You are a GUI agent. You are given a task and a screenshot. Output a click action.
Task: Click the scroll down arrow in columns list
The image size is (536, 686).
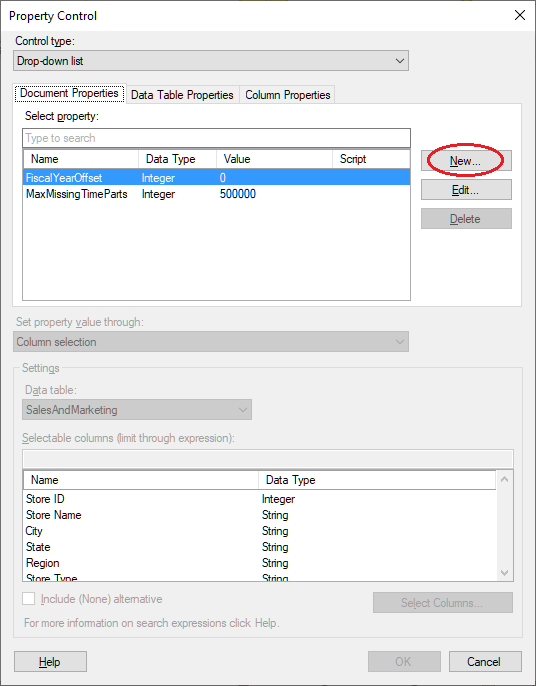click(x=504, y=573)
